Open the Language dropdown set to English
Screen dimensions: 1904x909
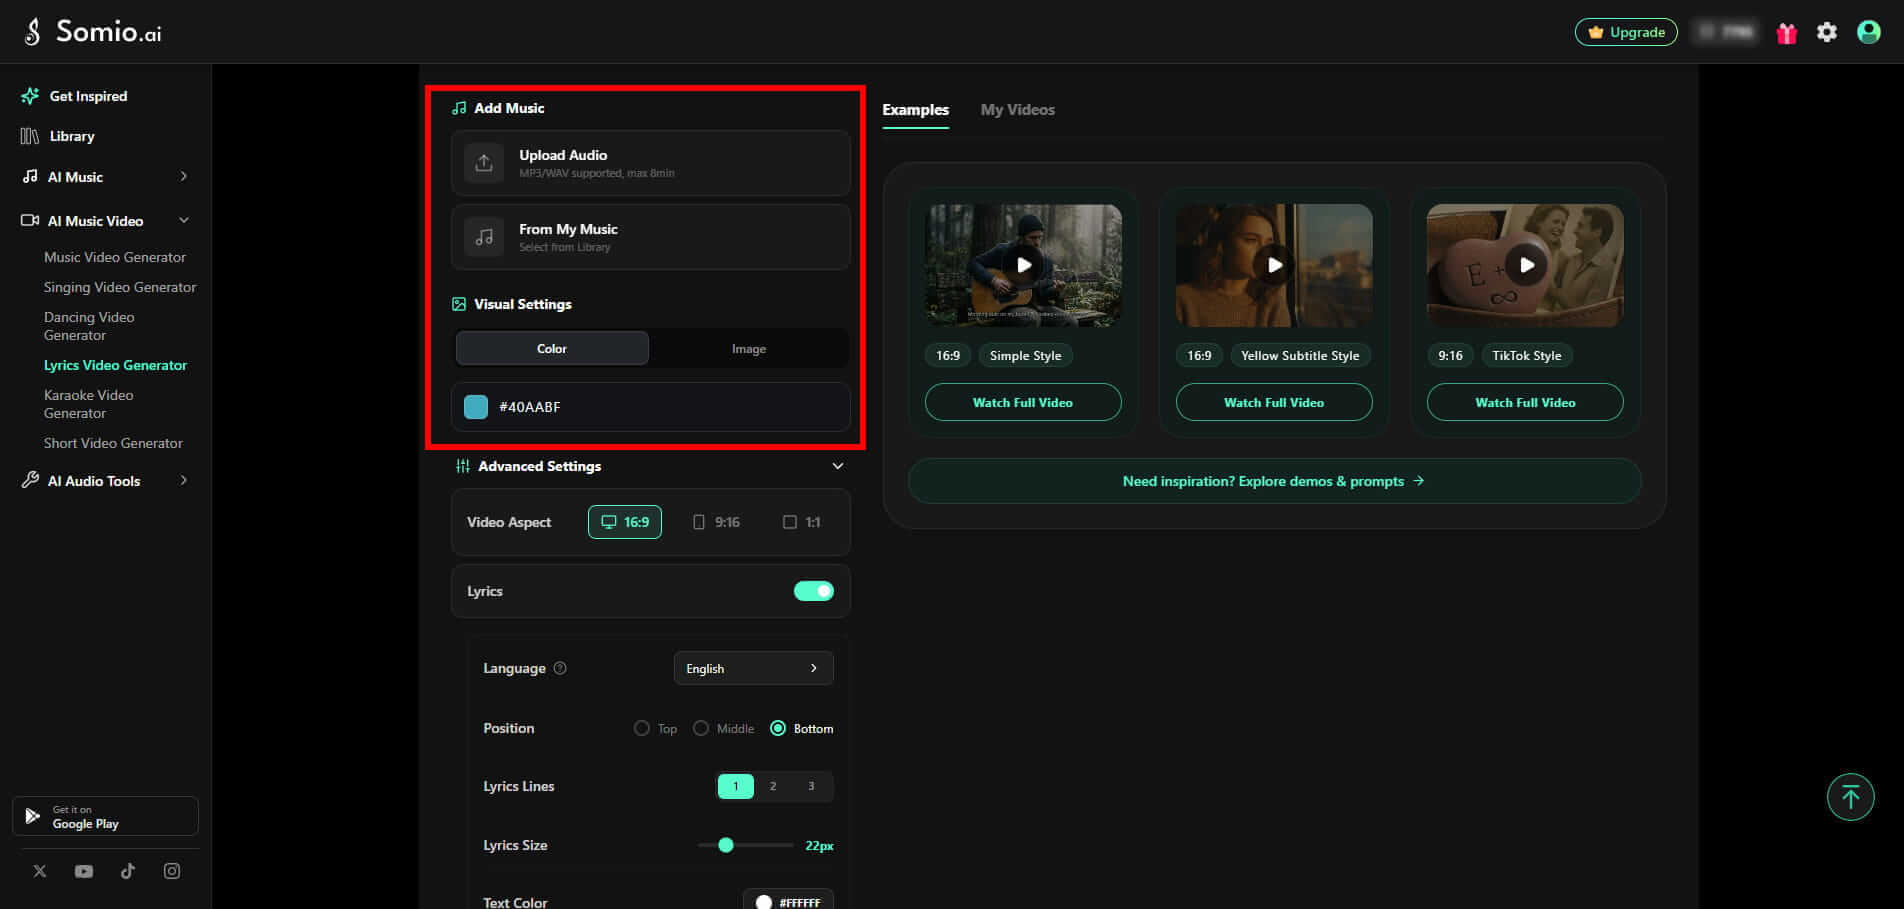click(754, 668)
